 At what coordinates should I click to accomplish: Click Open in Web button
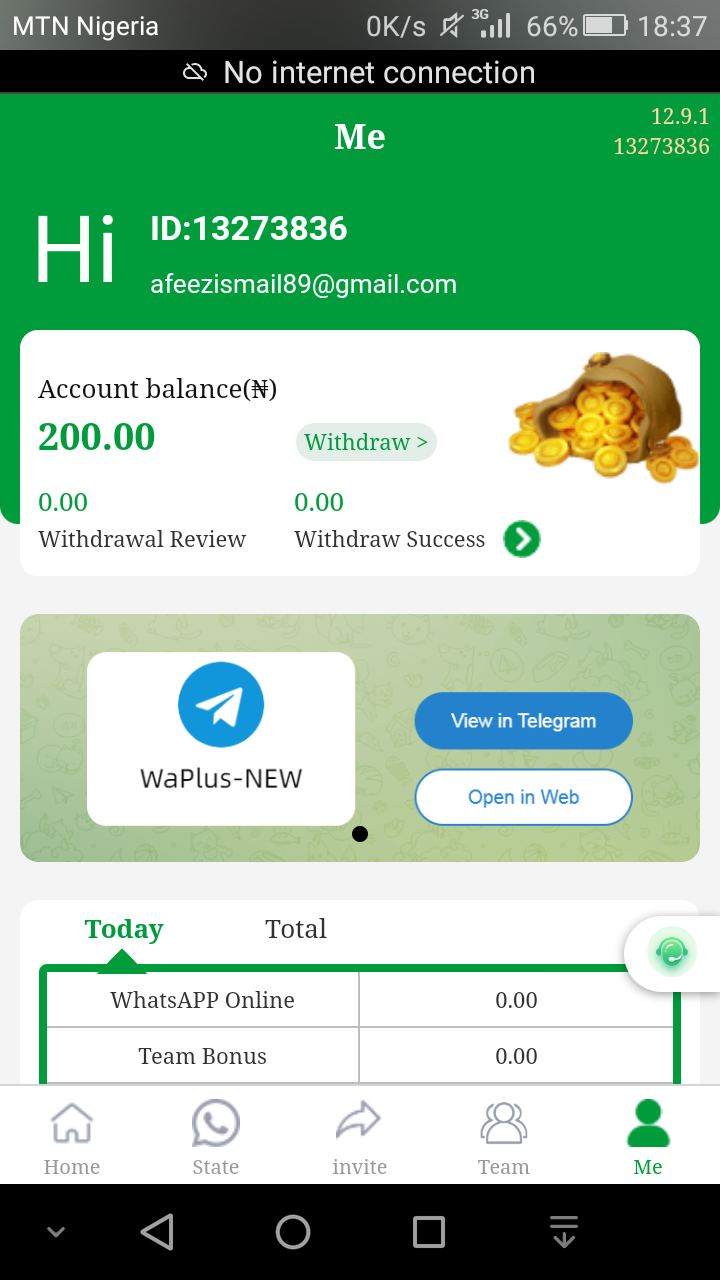point(524,797)
